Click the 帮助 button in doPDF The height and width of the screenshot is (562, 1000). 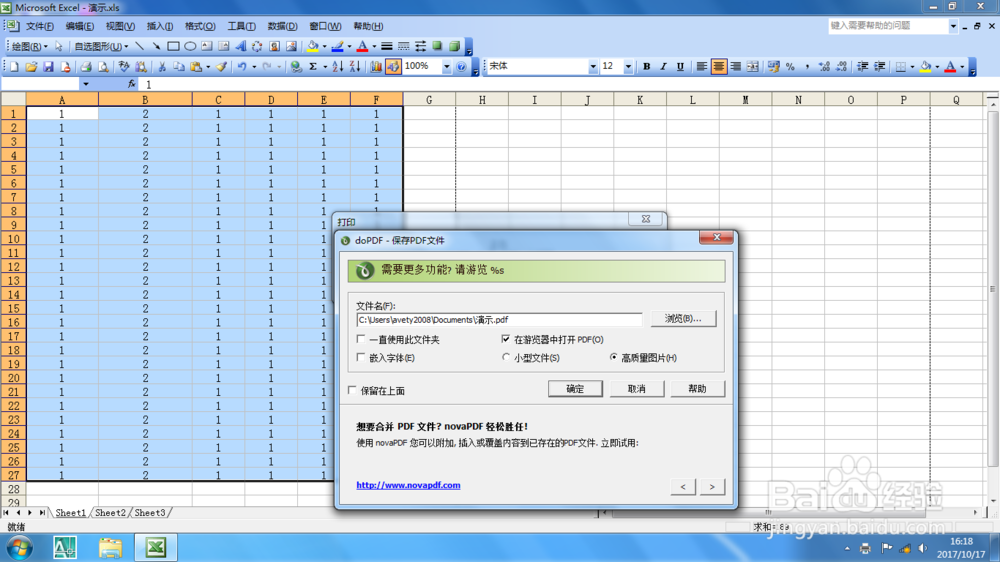pyautogui.click(x=697, y=388)
